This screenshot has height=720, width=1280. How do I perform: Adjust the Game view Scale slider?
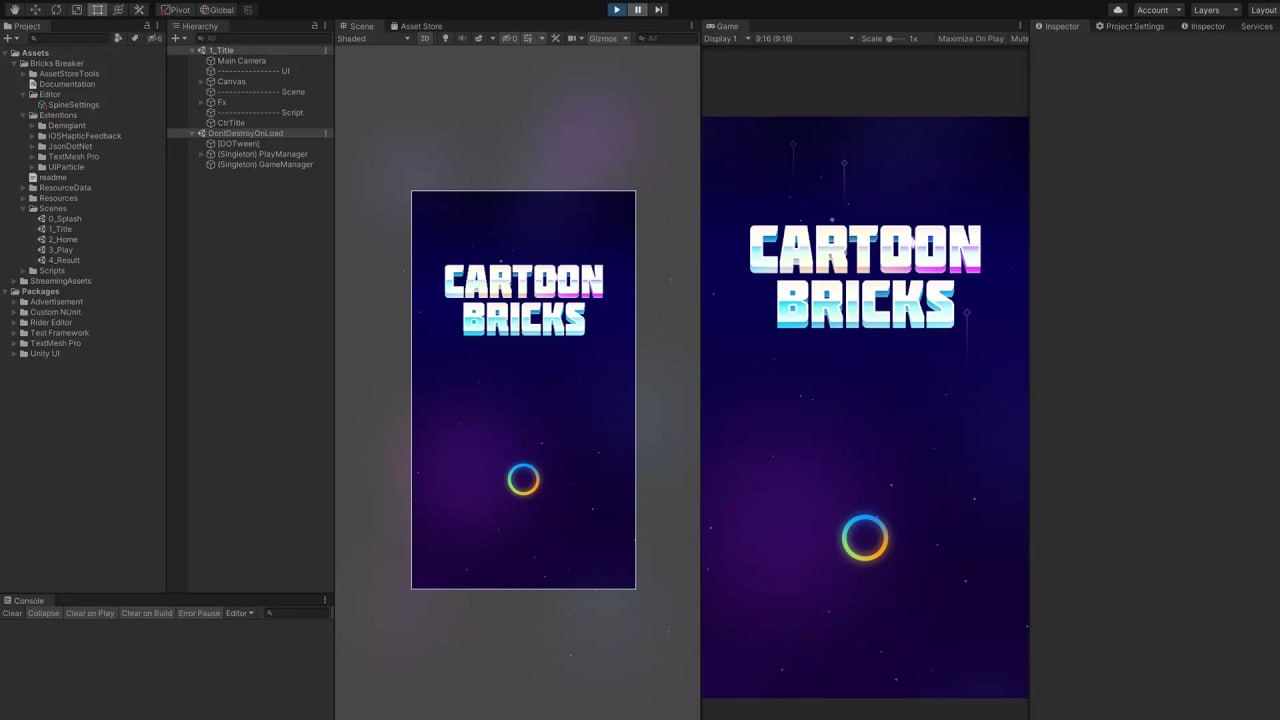click(890, 38)
